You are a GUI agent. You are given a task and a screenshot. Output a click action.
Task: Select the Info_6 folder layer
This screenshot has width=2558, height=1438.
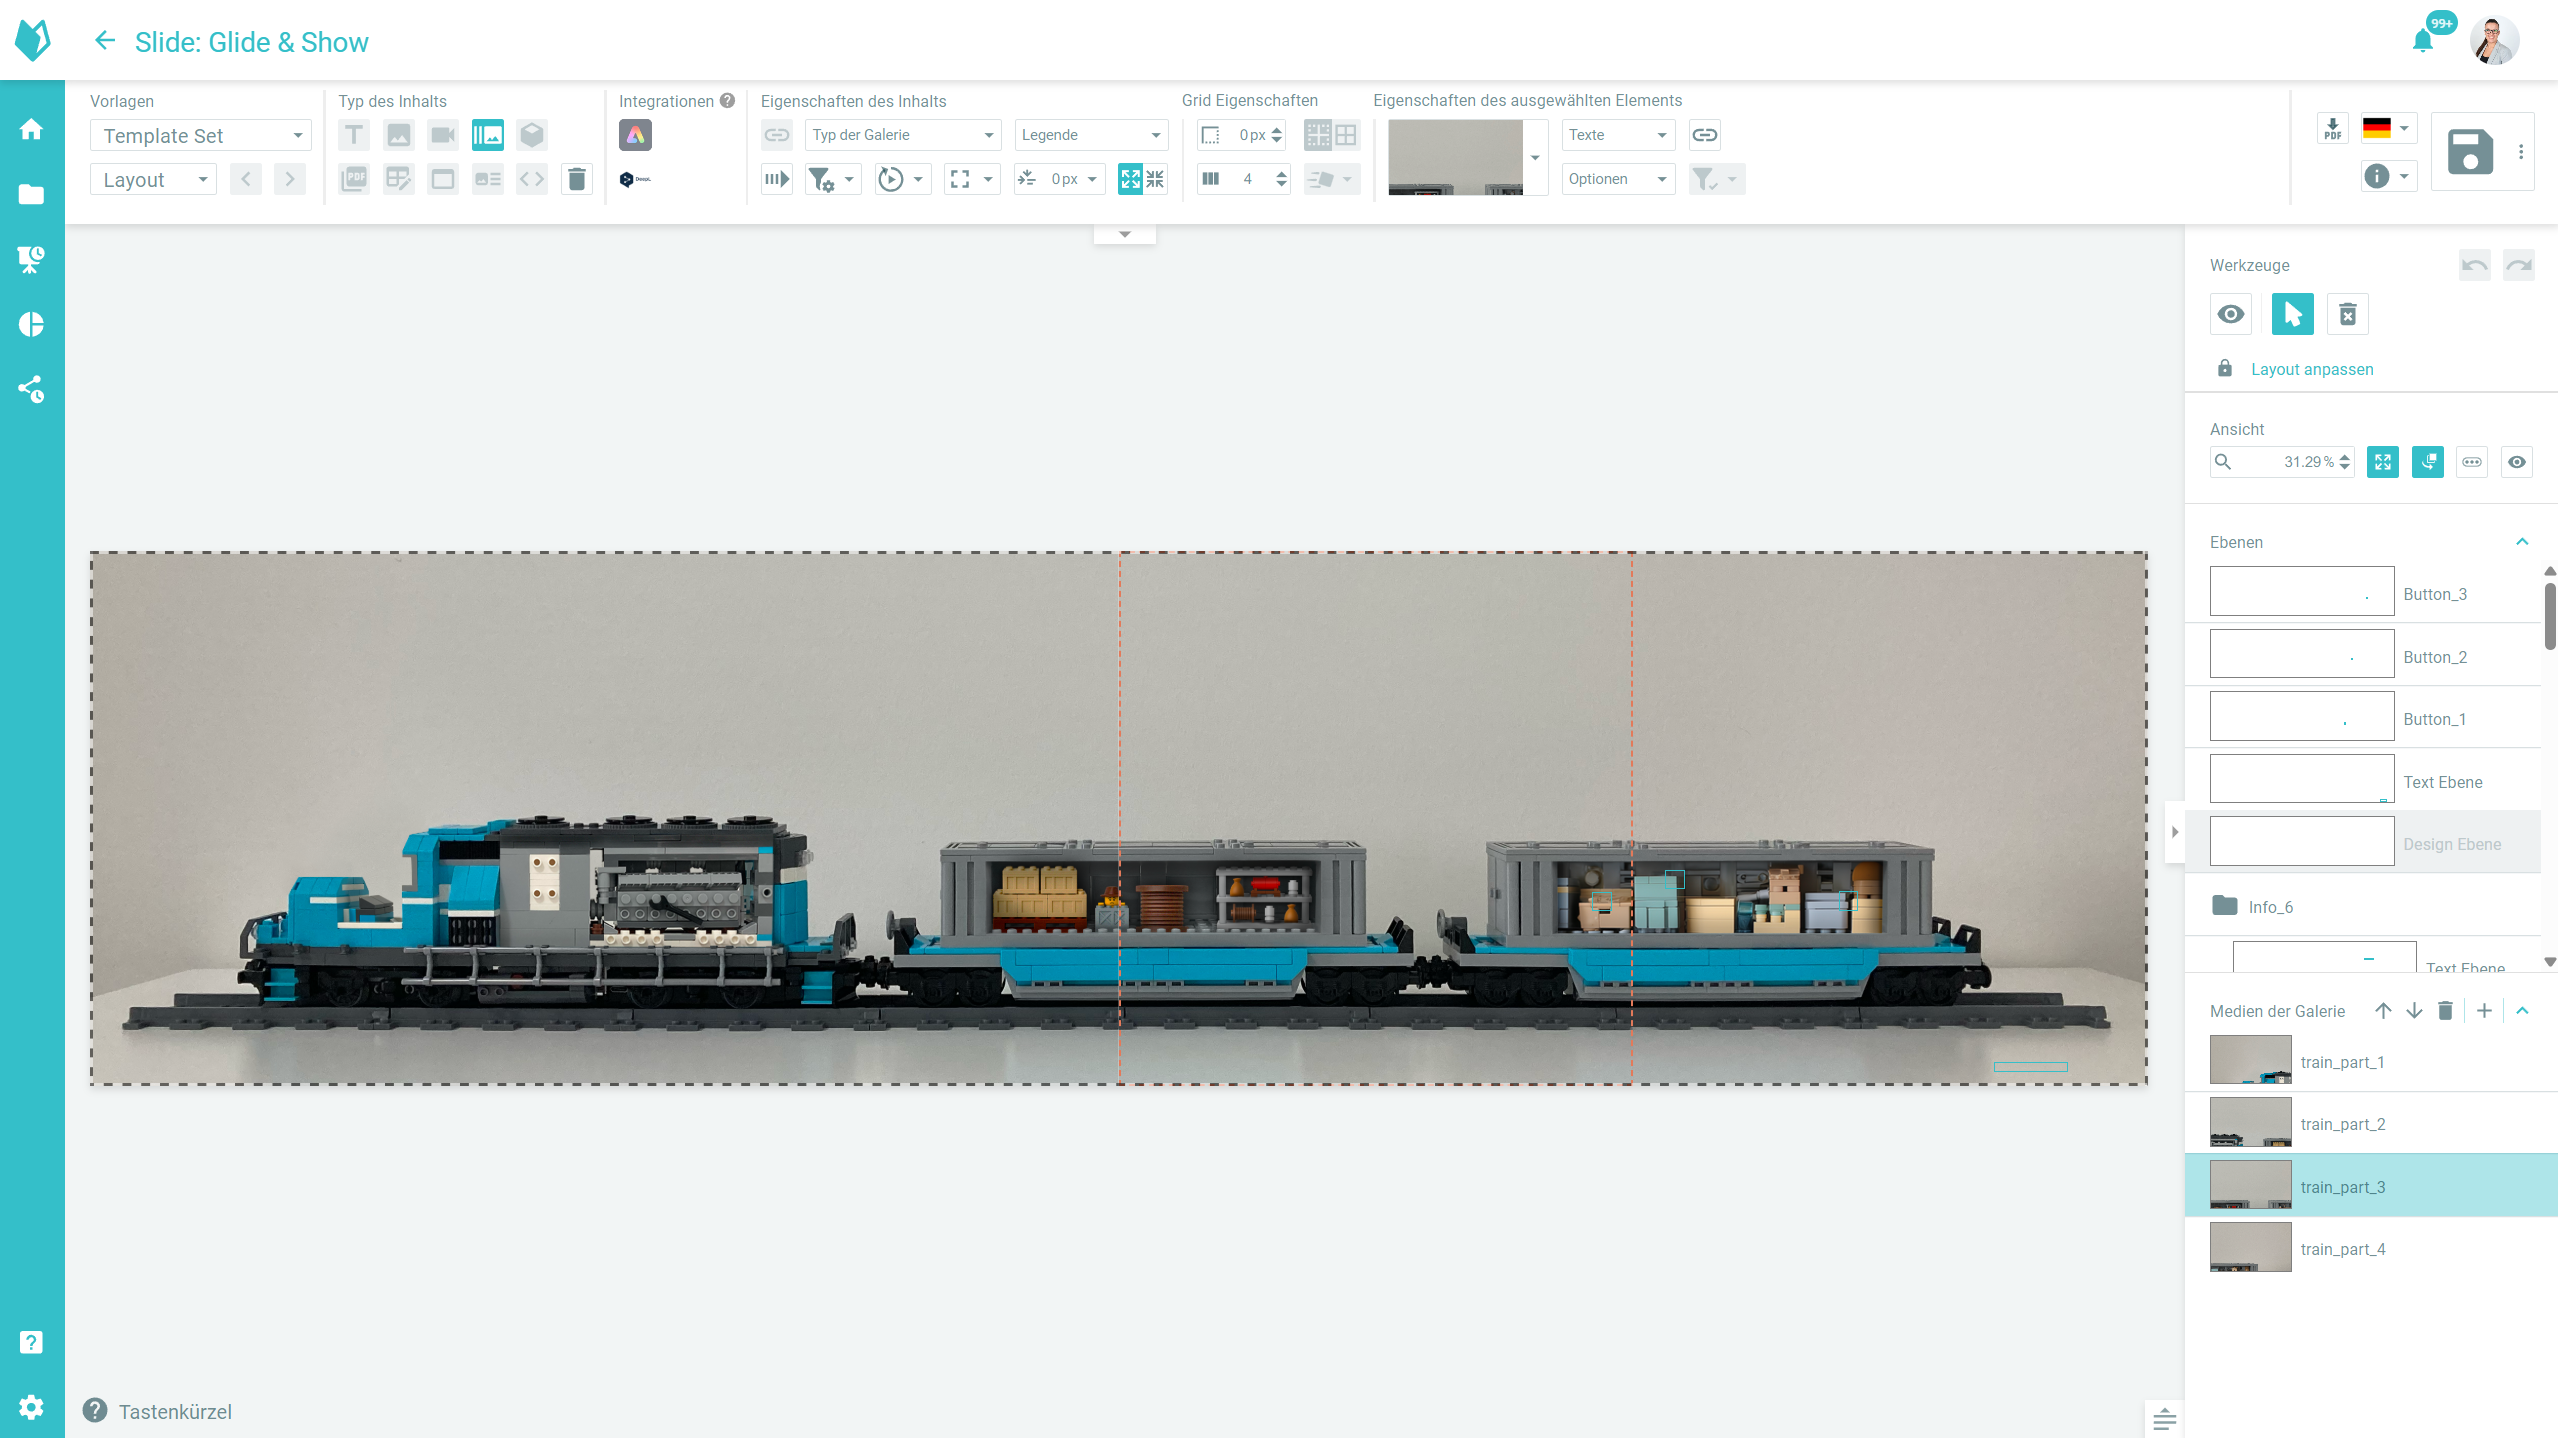(2270, 907)
